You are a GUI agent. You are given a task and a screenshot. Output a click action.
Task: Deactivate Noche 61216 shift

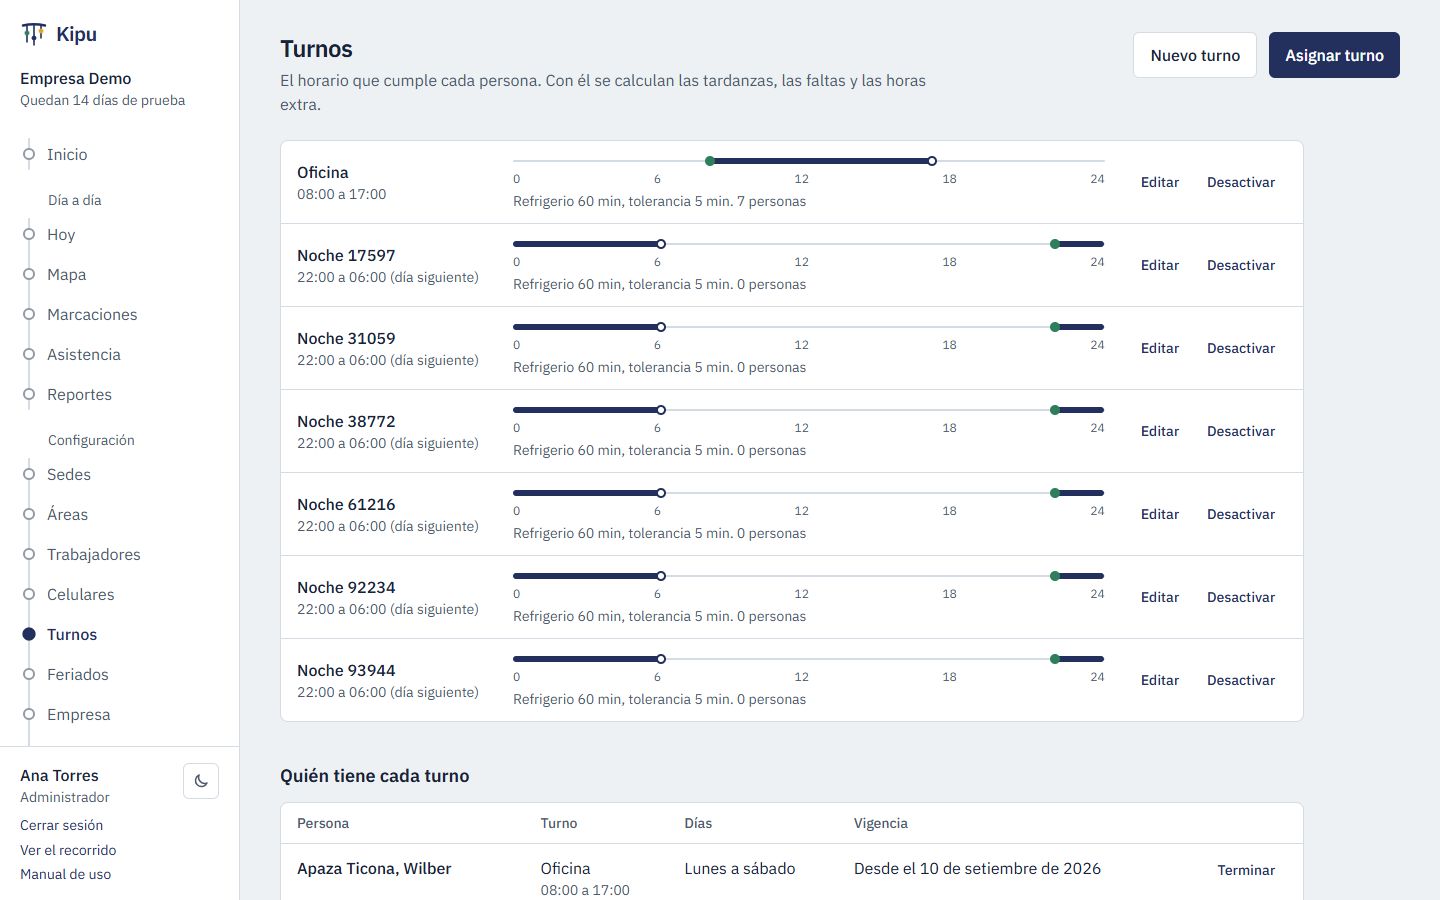(1241, 514)
